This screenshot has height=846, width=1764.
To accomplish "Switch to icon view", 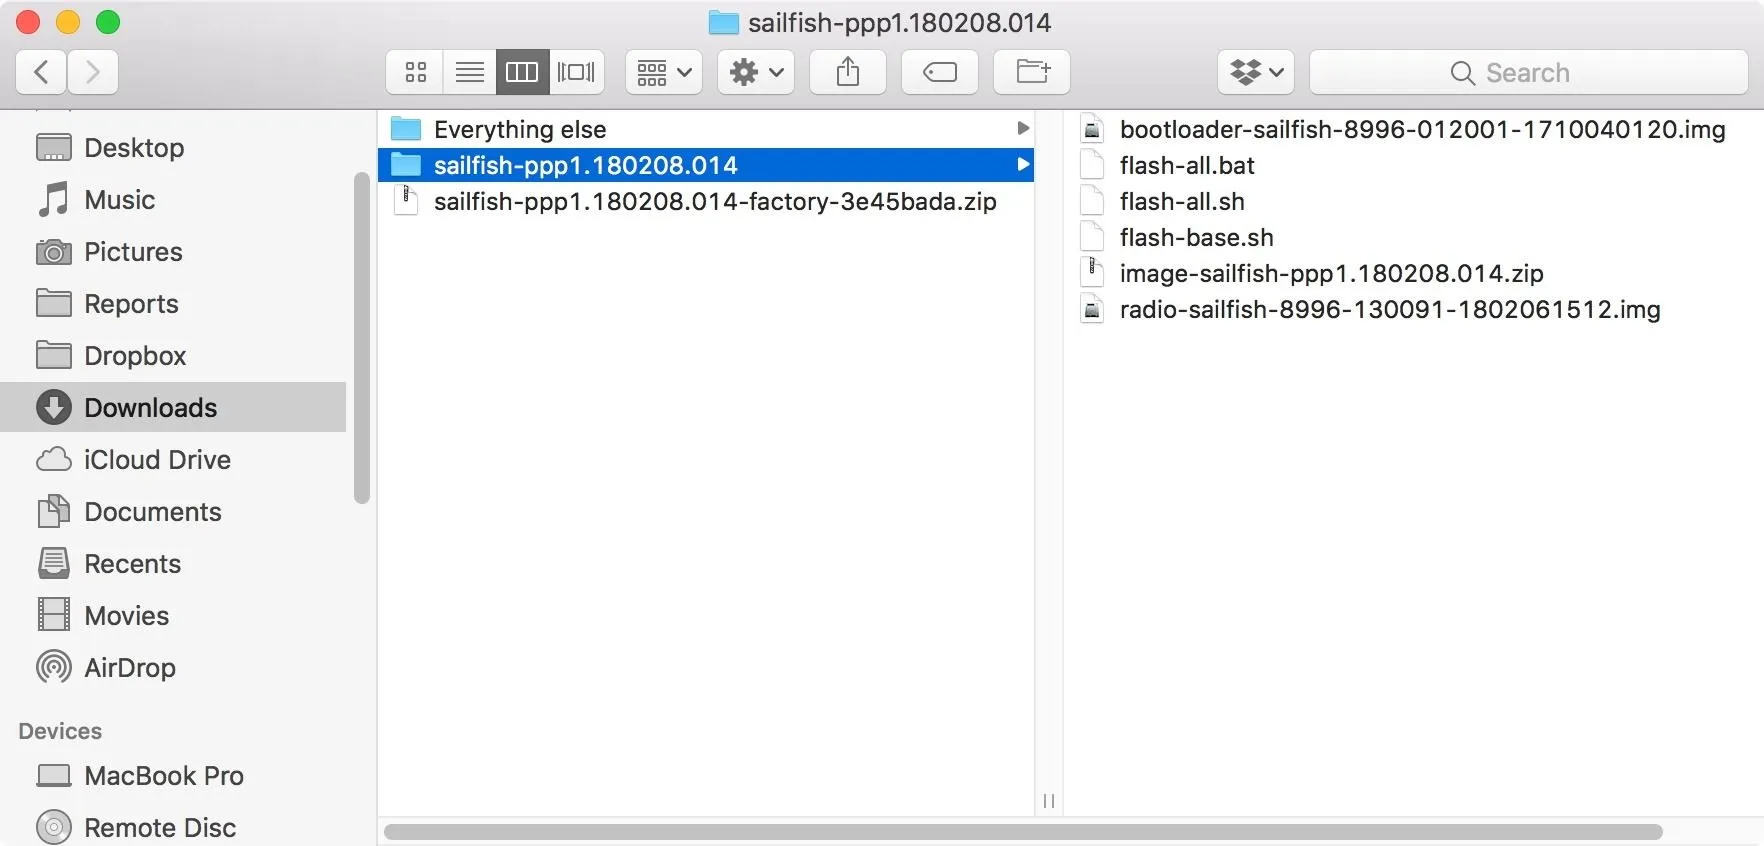I will (x=415, y=72).
